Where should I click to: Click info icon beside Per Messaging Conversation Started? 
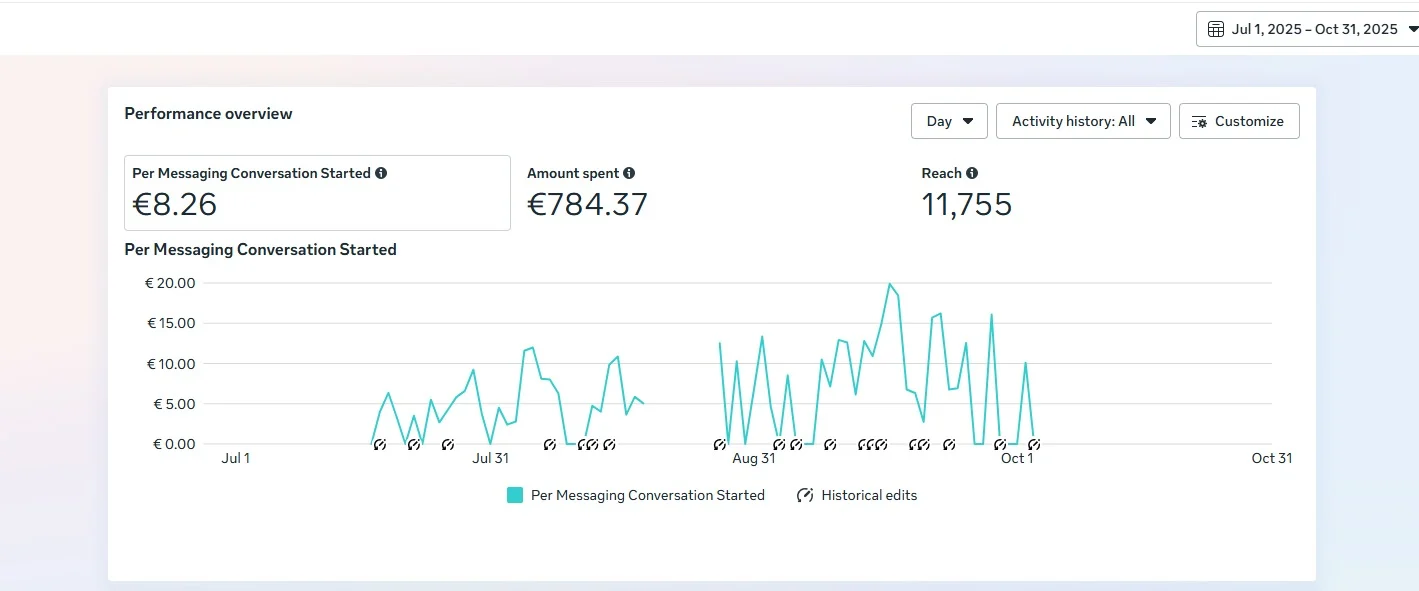(x=381, y=173)
